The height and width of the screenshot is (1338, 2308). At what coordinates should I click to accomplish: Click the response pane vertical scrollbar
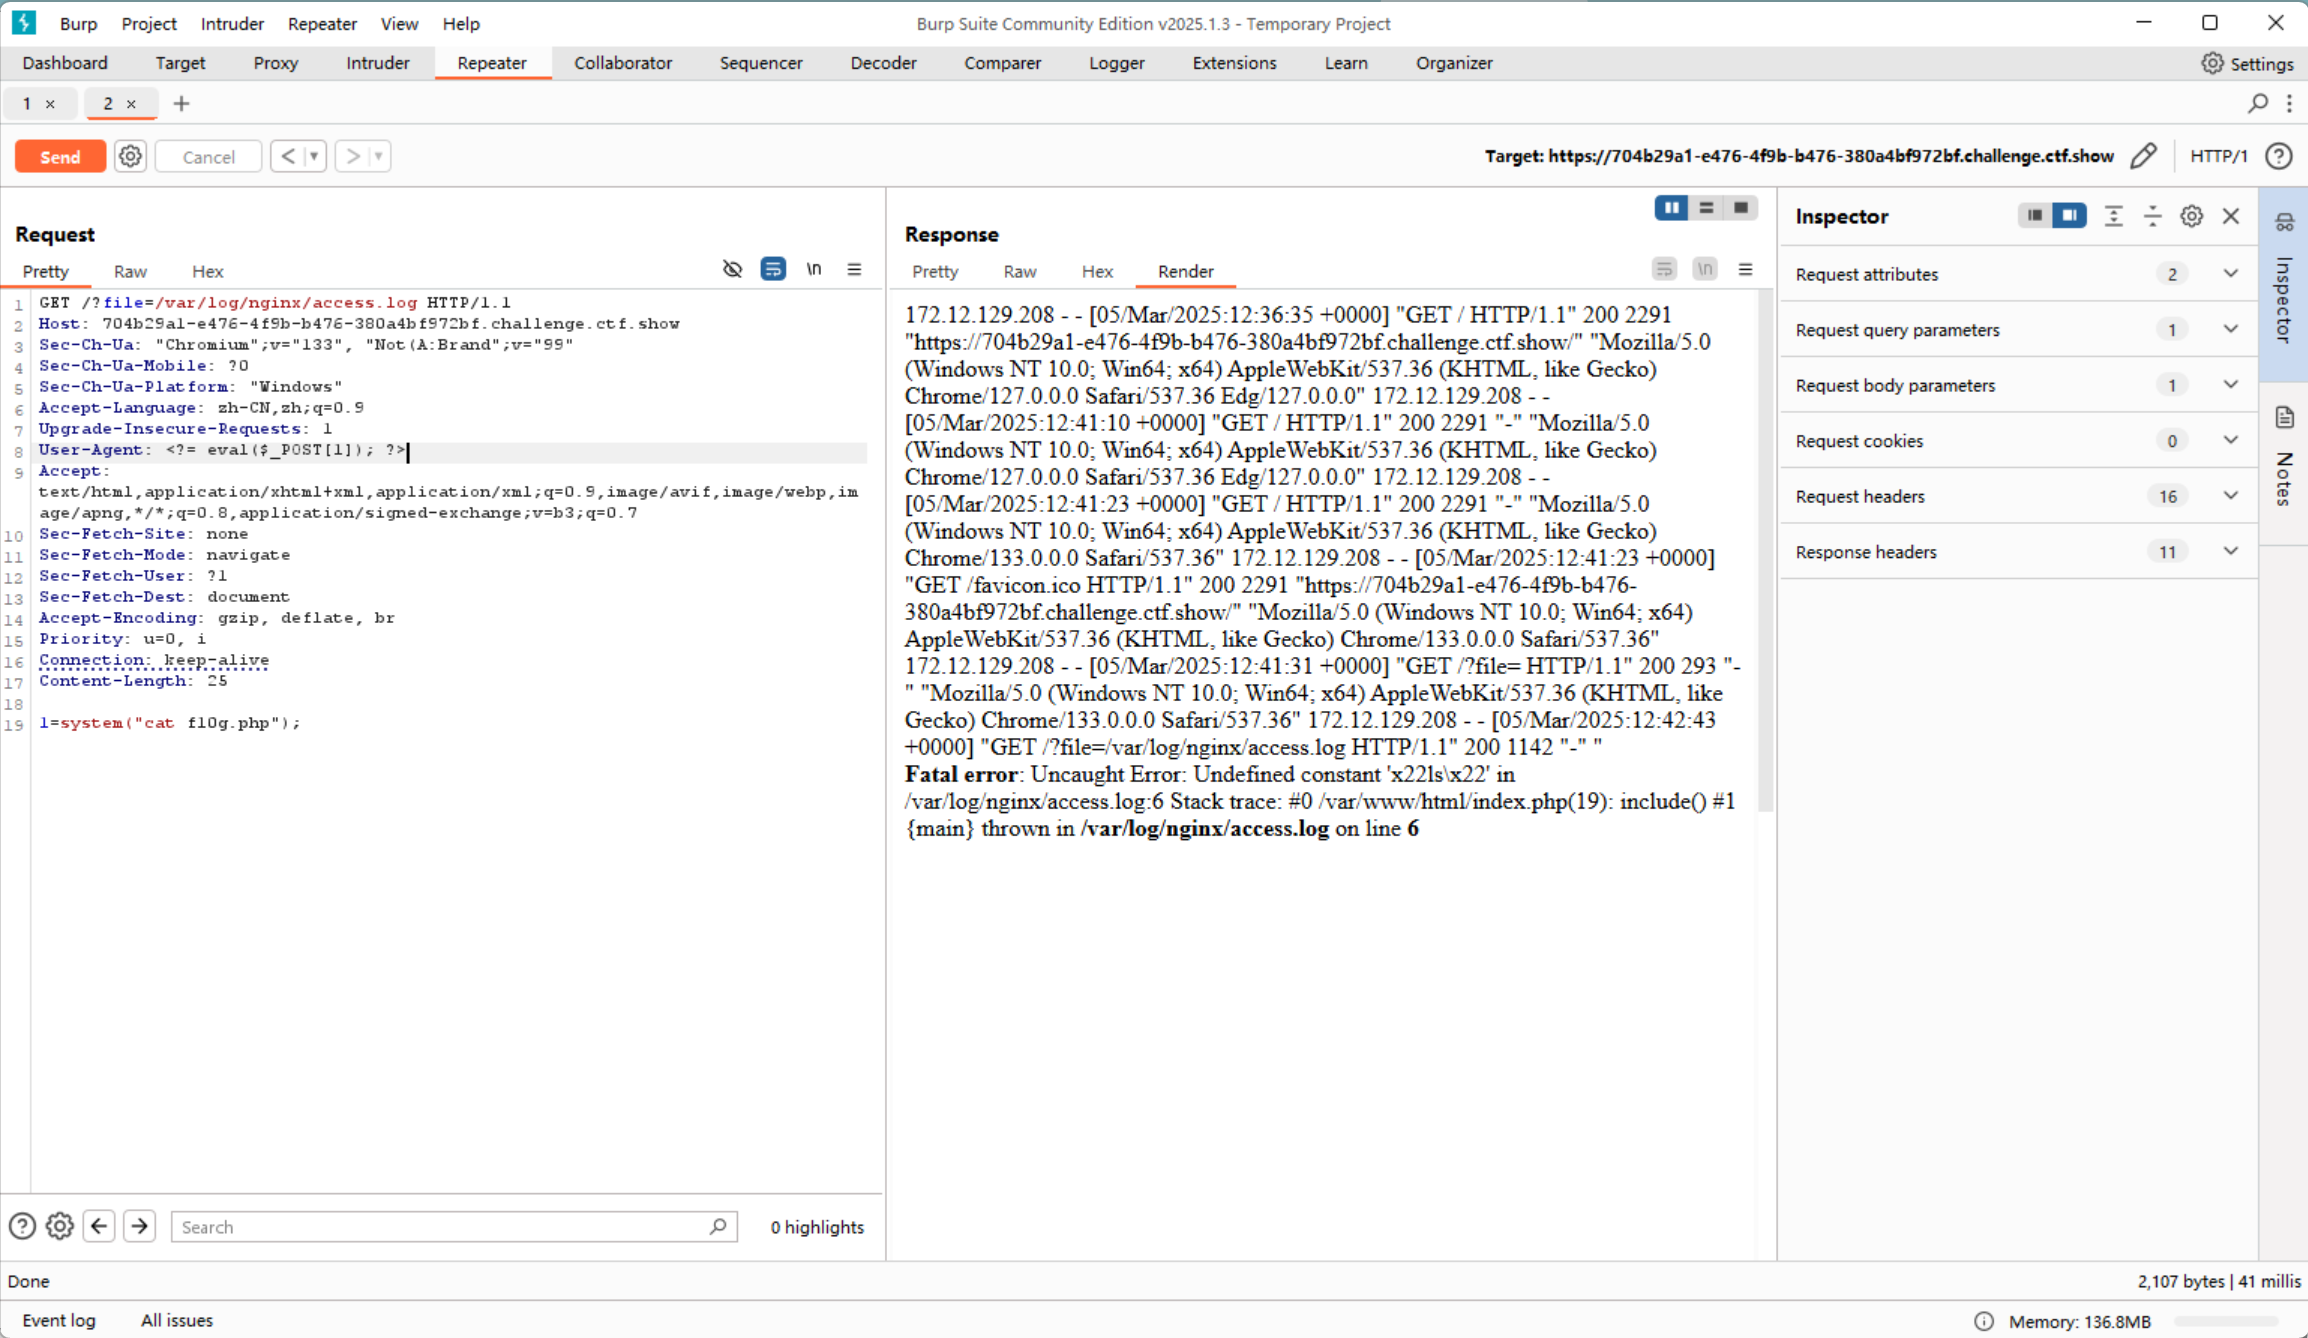pyautogui.click(x=1764, y=550)
